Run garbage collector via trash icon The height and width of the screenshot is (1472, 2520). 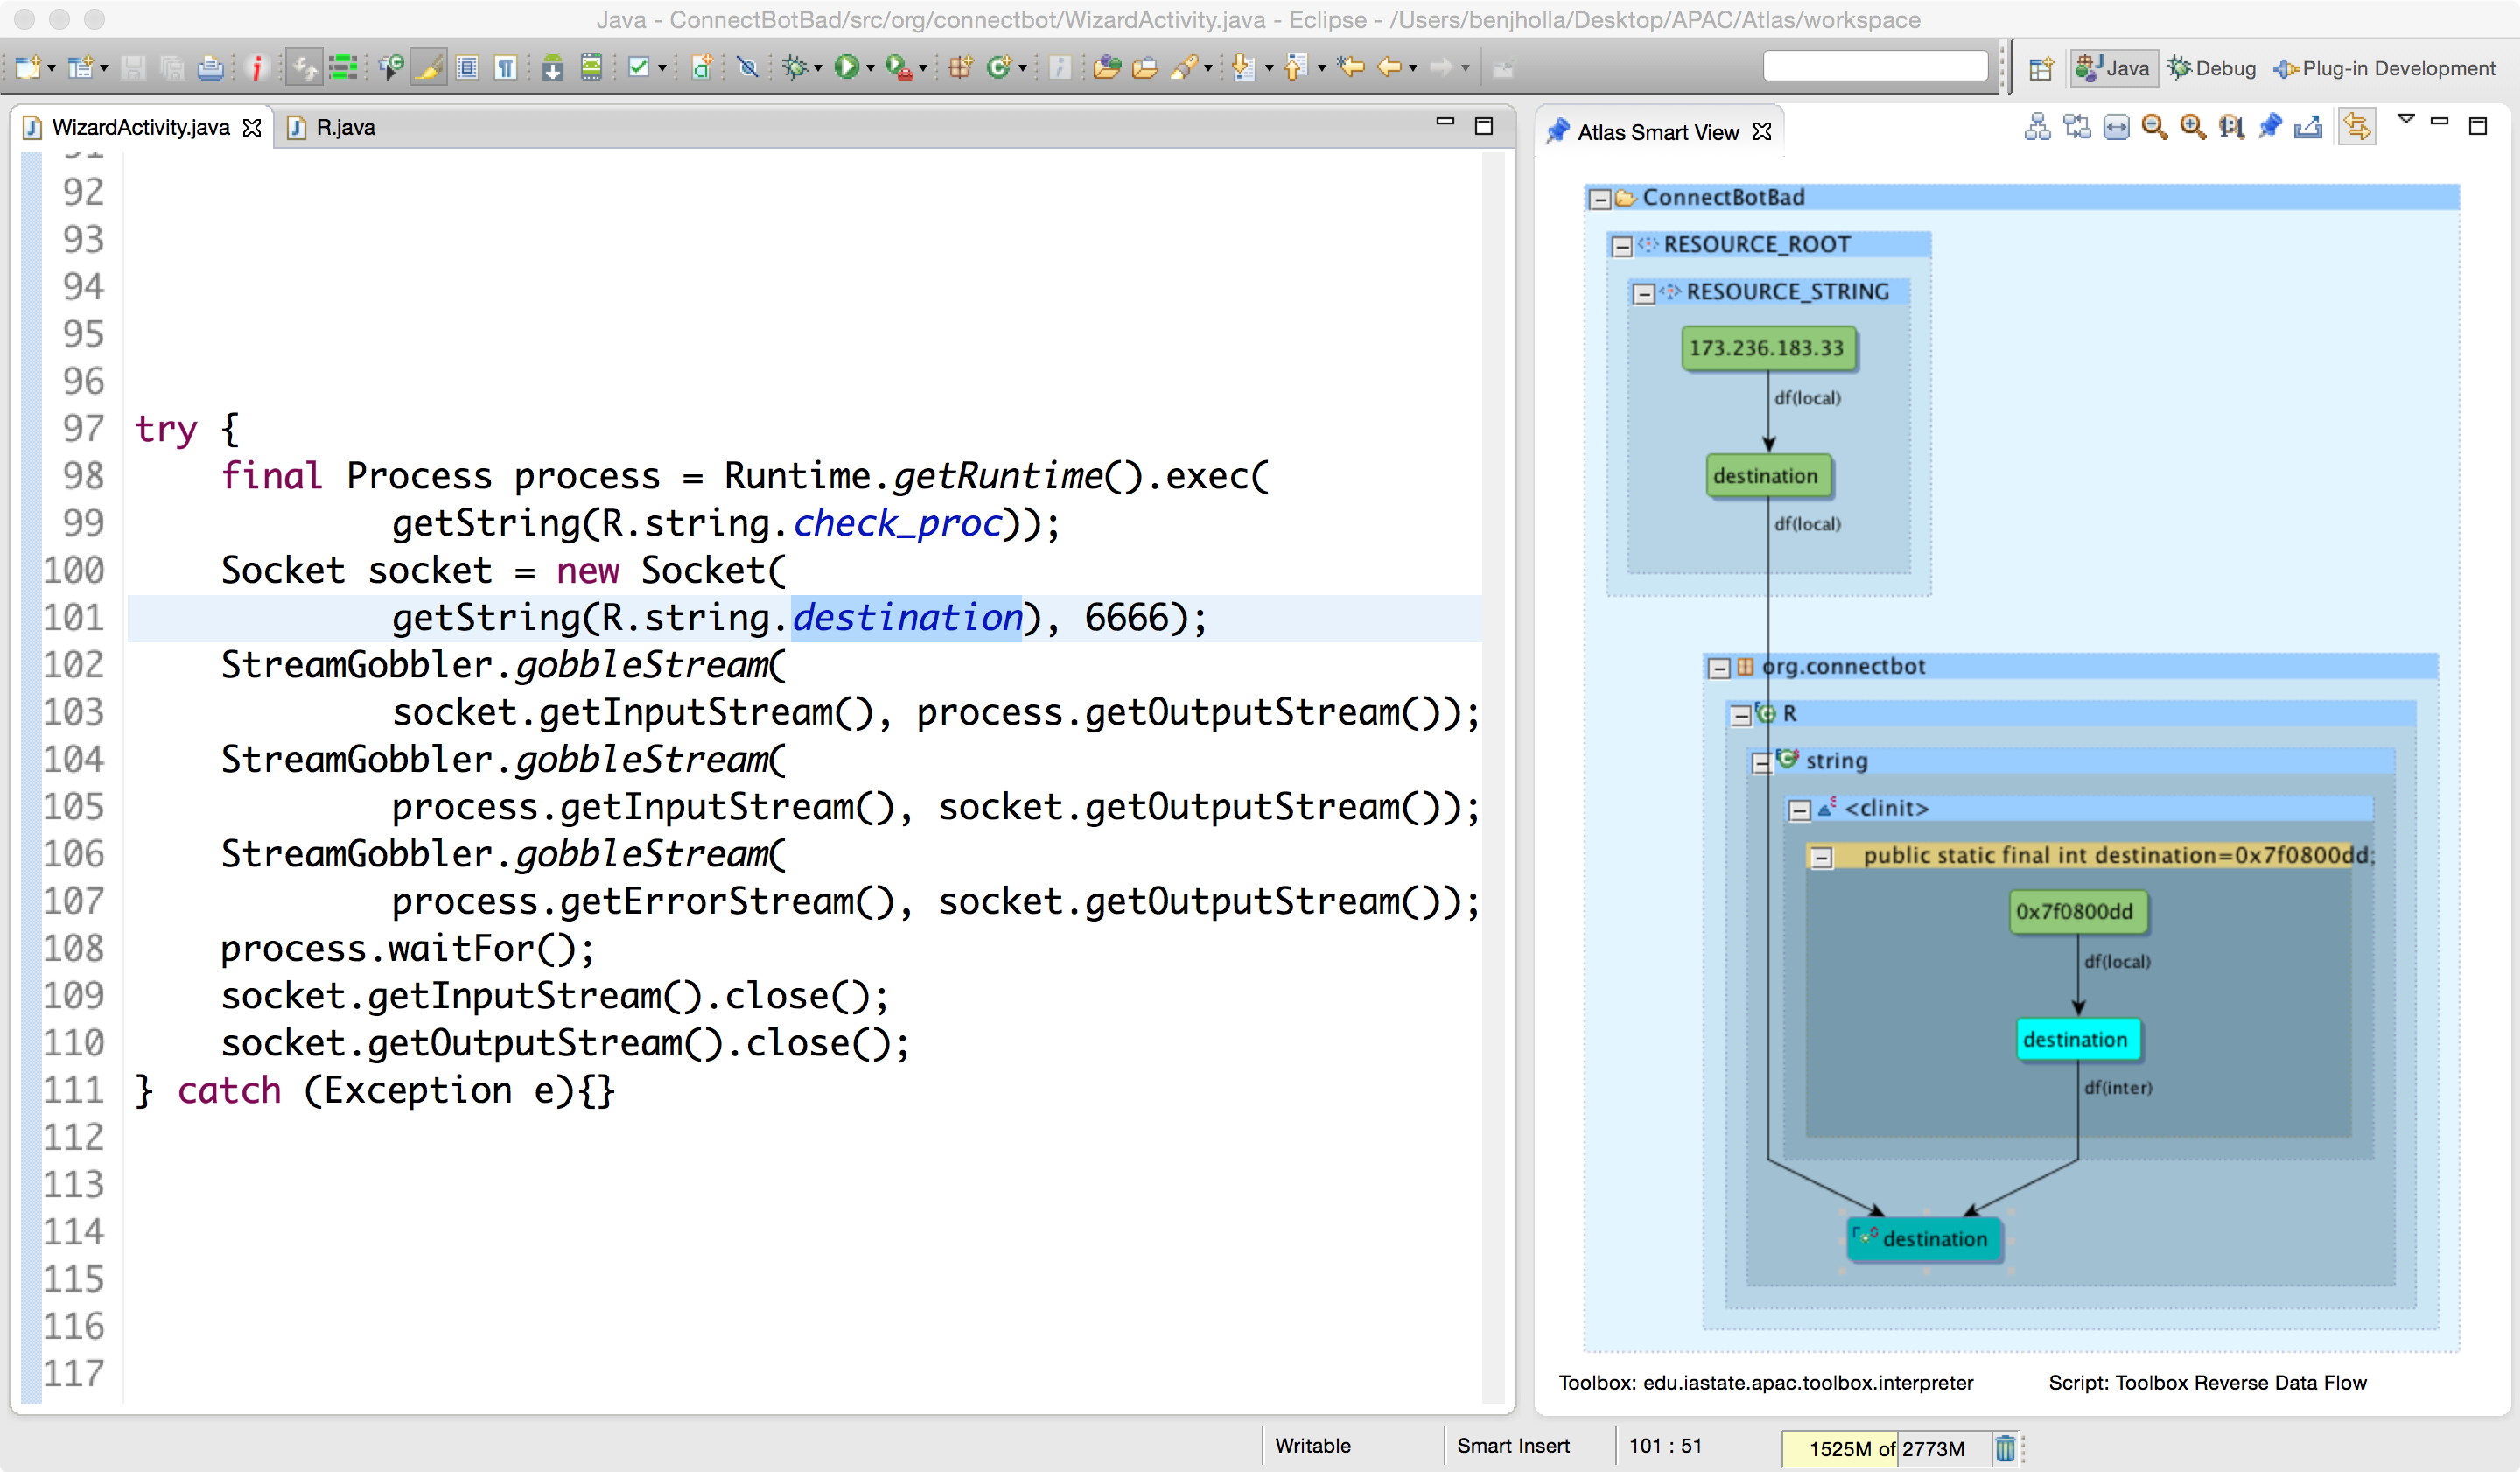pos(2005,1447)
